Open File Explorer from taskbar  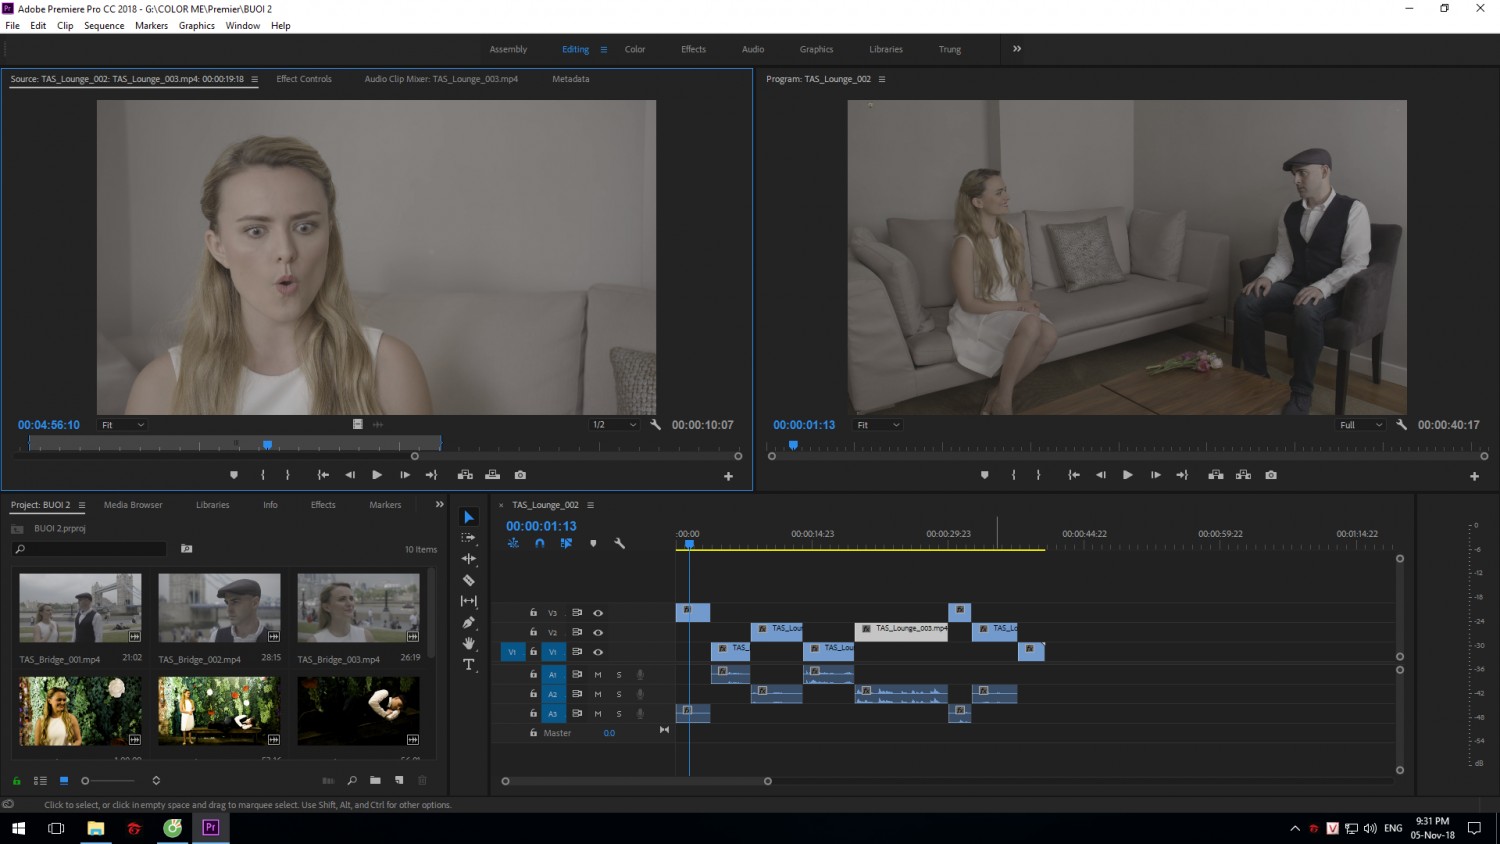[96, 828]
